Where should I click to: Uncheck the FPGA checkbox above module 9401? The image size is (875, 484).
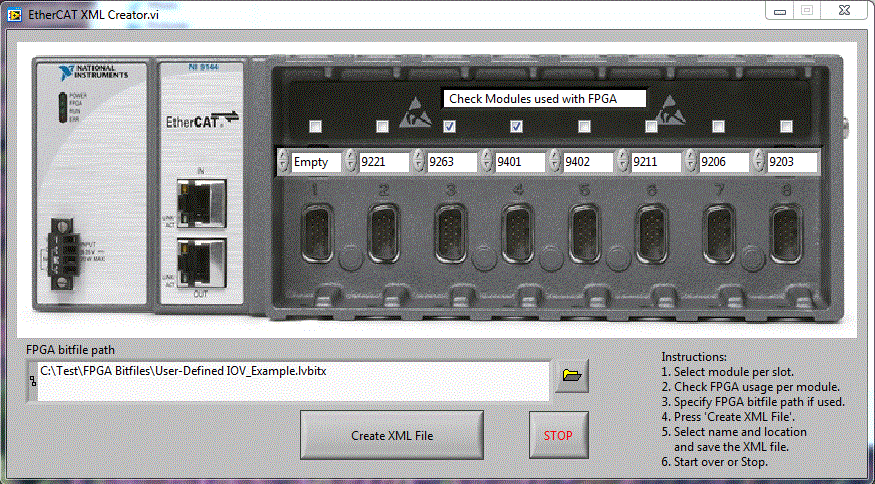[x=517, y=127]
